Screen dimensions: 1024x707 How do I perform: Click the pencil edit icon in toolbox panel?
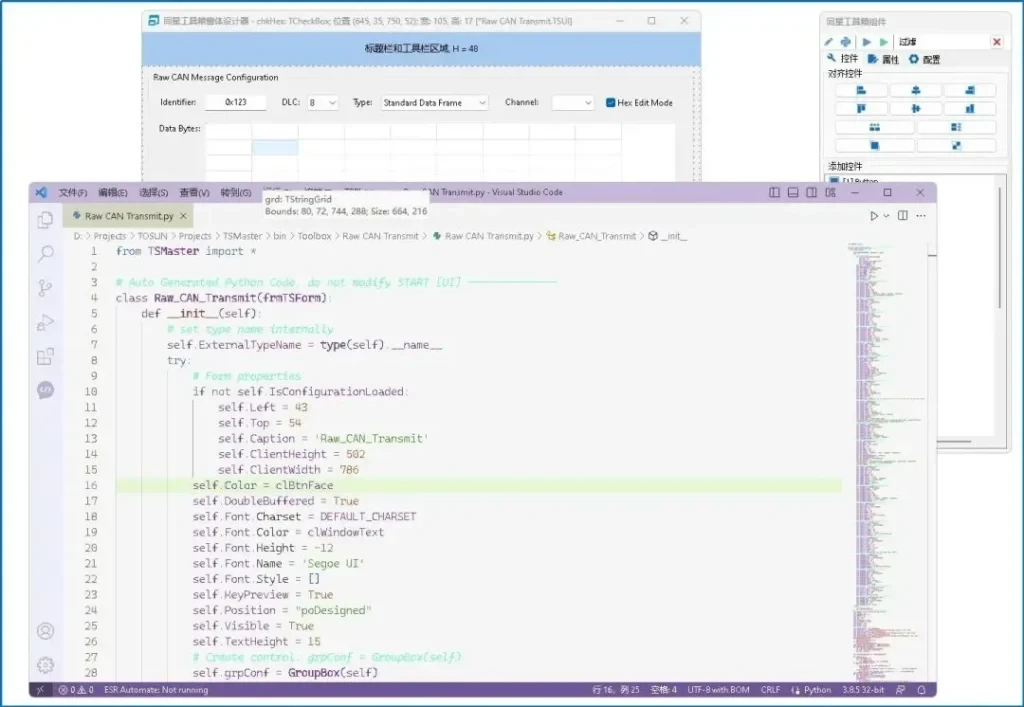click(829, 42)
